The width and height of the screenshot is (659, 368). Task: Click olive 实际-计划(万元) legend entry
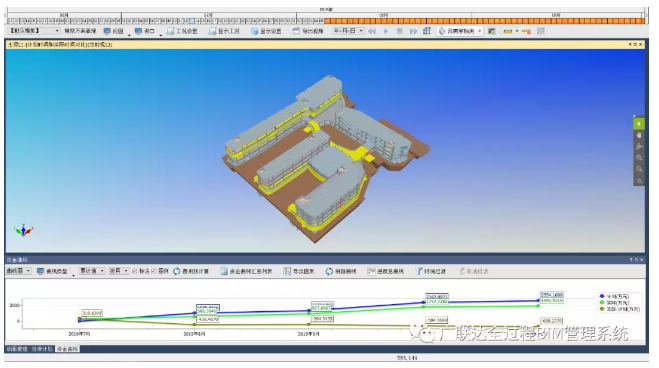tap(619, 309)
